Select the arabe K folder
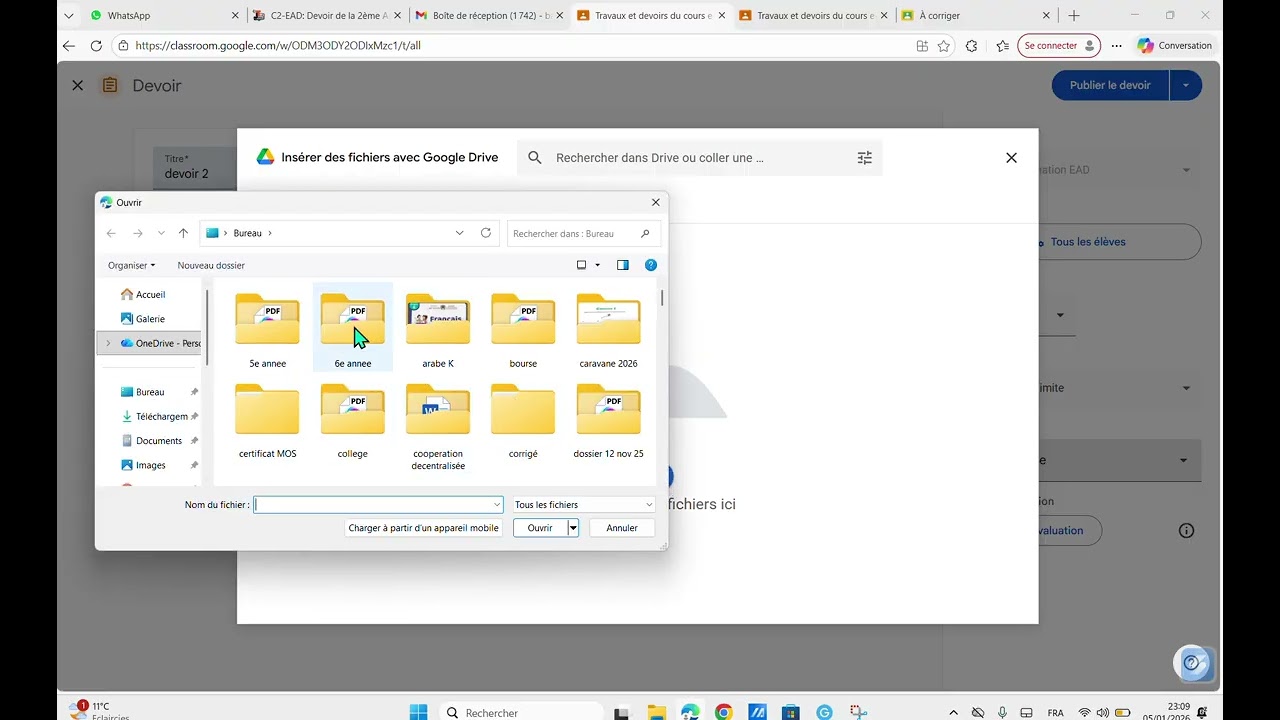This screenshot has height=720, width=1280. pos(438,329)
